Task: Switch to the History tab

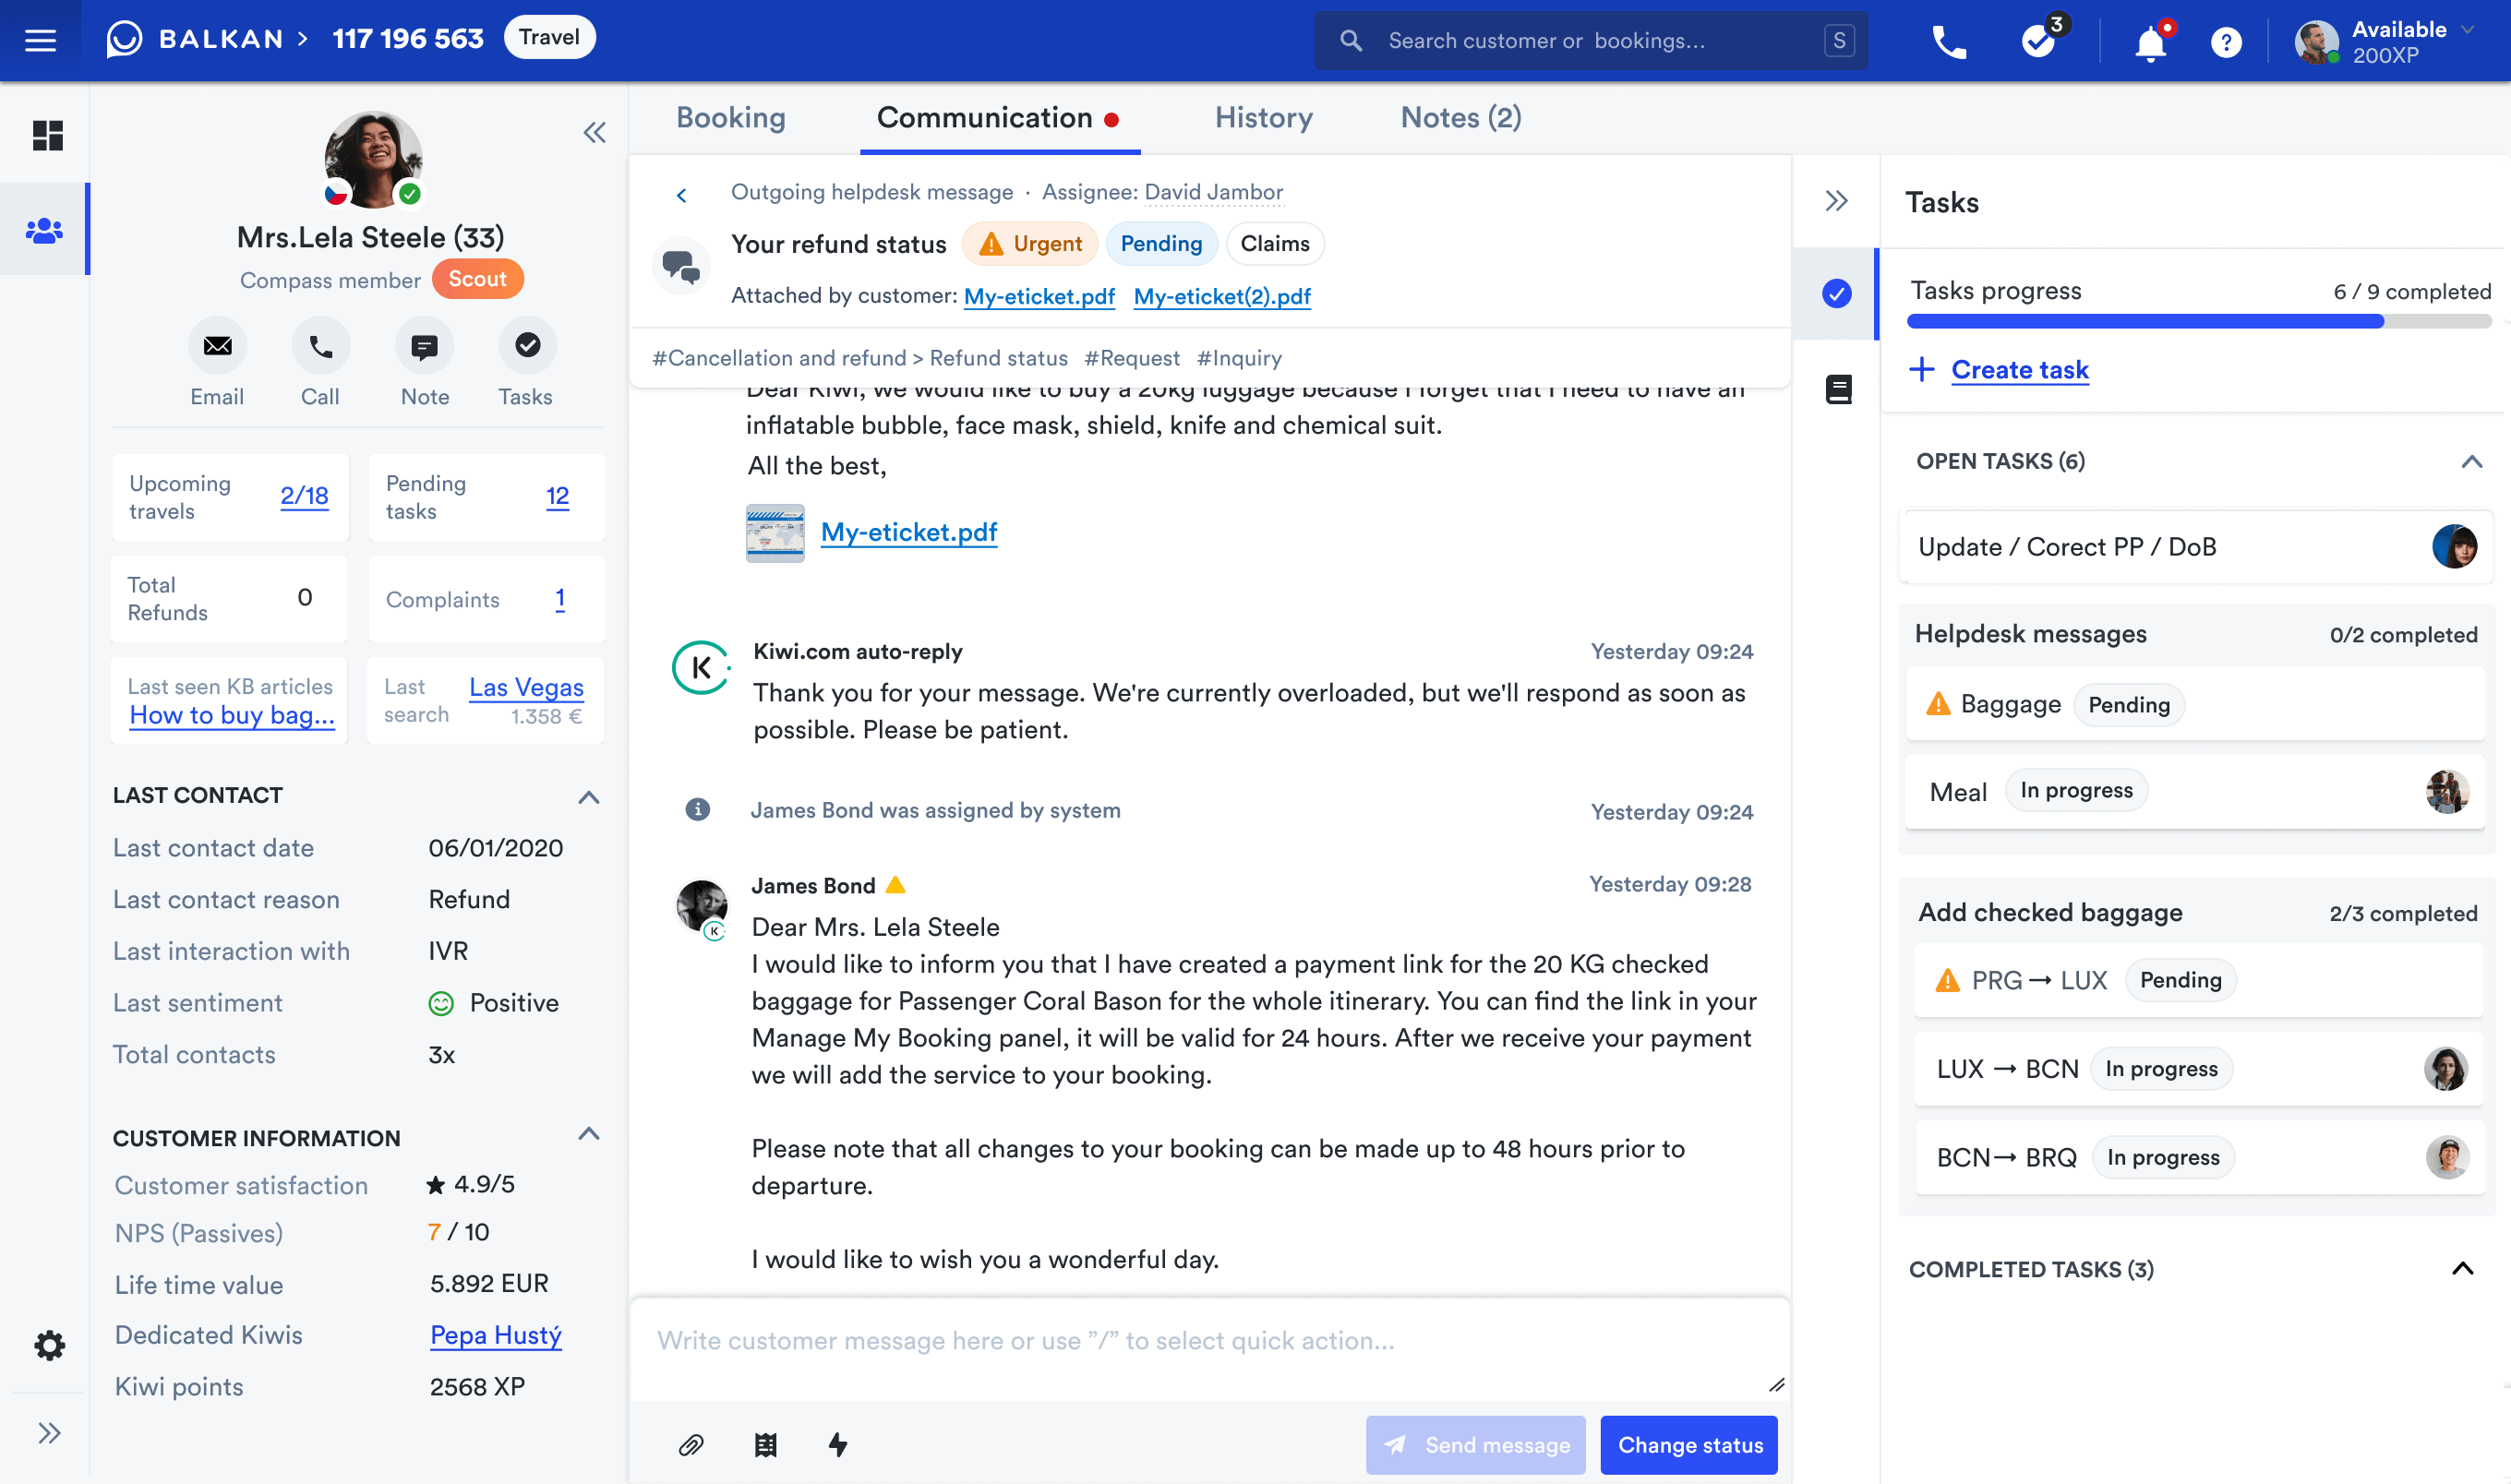Action: click(x=1263, y=118)
